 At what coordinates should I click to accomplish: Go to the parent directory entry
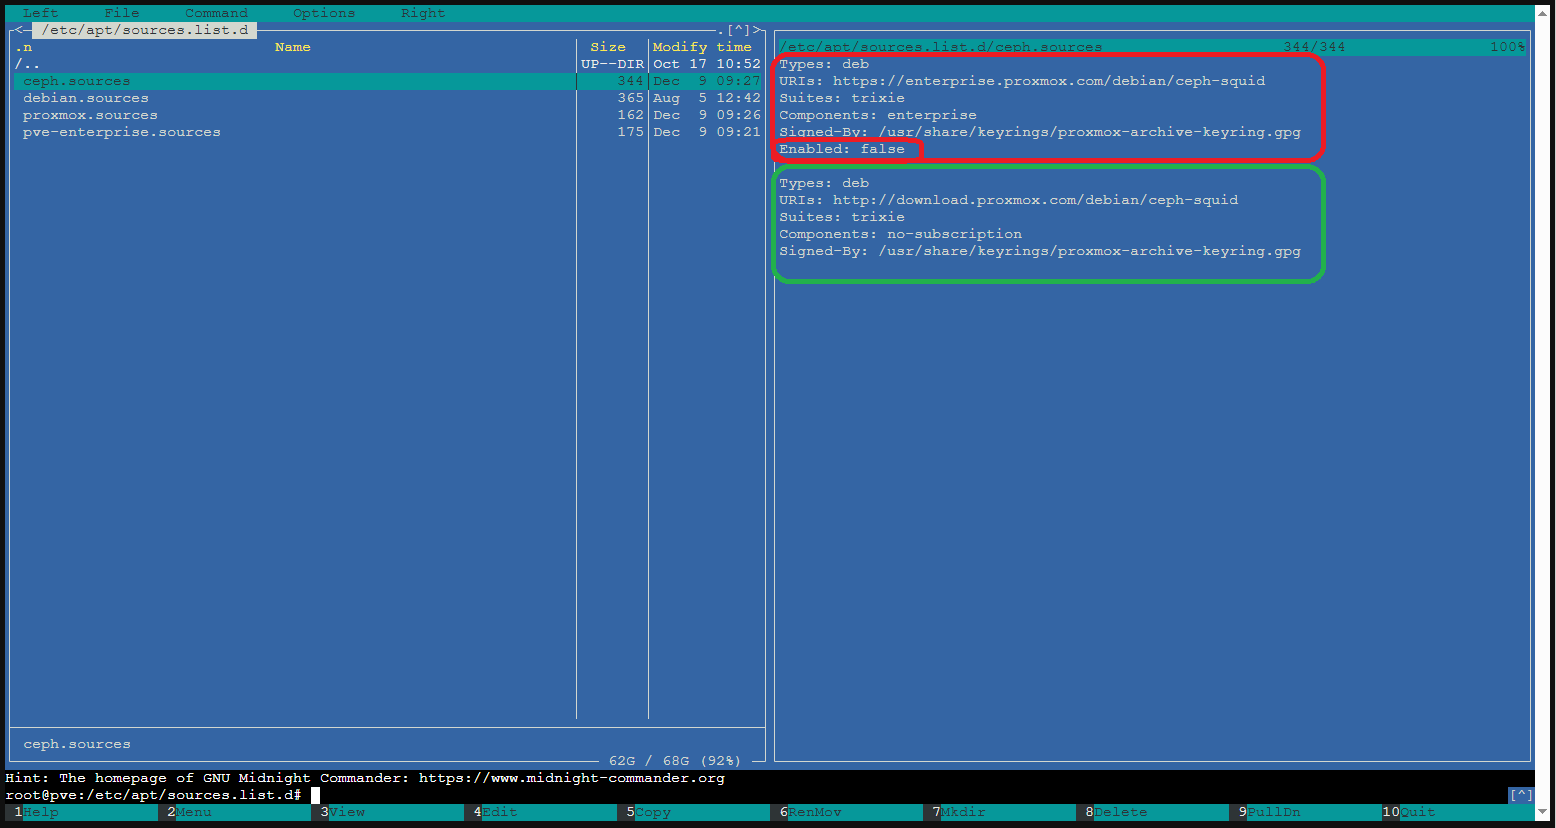pos(28,64)
